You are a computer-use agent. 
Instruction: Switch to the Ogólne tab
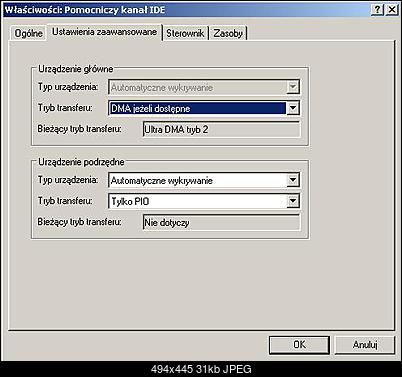[28, 33]
